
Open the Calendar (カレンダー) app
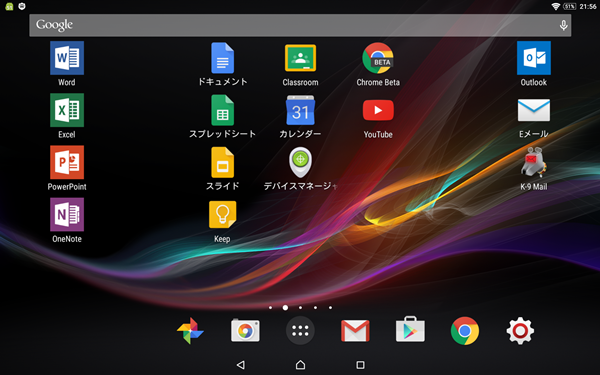tap(300, 110)
